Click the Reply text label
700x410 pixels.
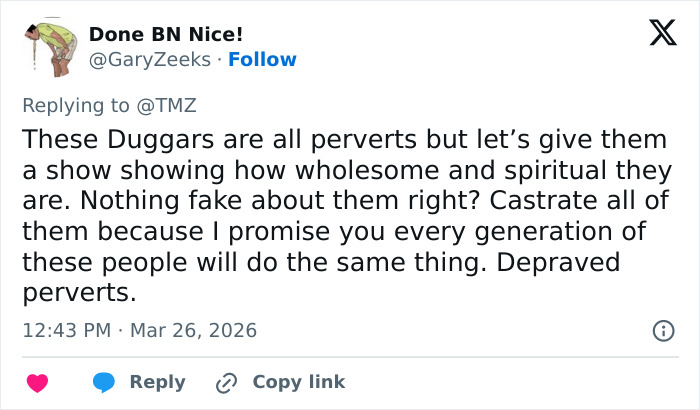coord(158,382)
